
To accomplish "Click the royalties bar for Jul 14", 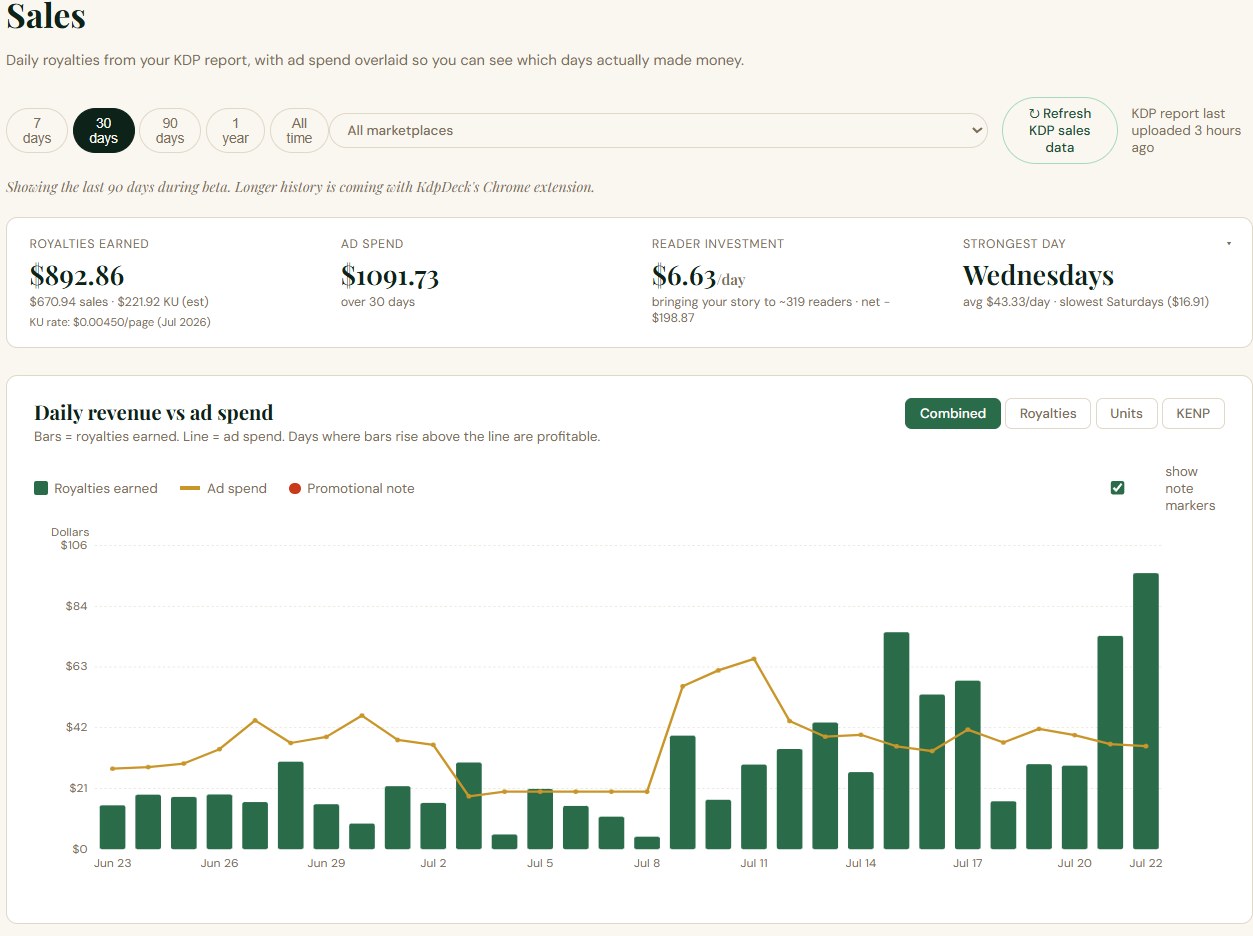I will (861, 810).
